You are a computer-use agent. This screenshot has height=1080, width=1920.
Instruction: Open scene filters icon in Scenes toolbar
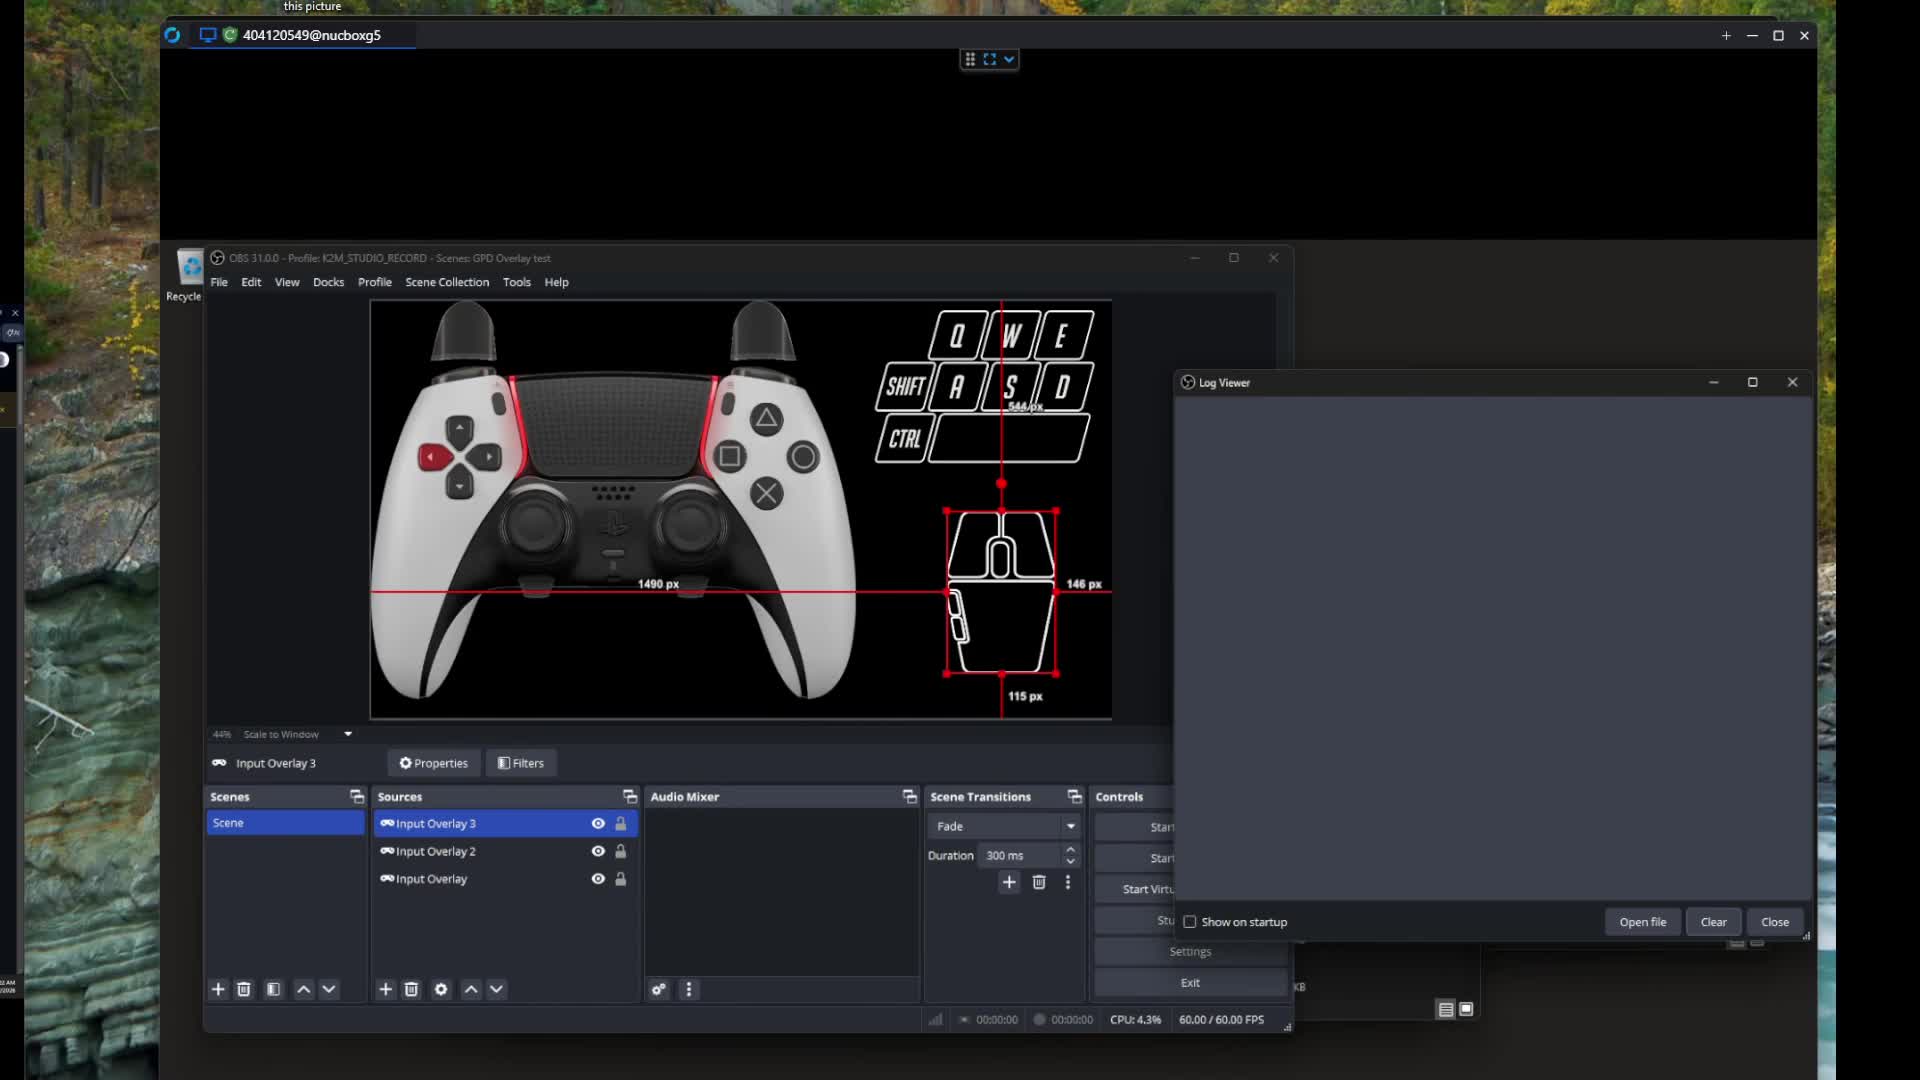274,989
